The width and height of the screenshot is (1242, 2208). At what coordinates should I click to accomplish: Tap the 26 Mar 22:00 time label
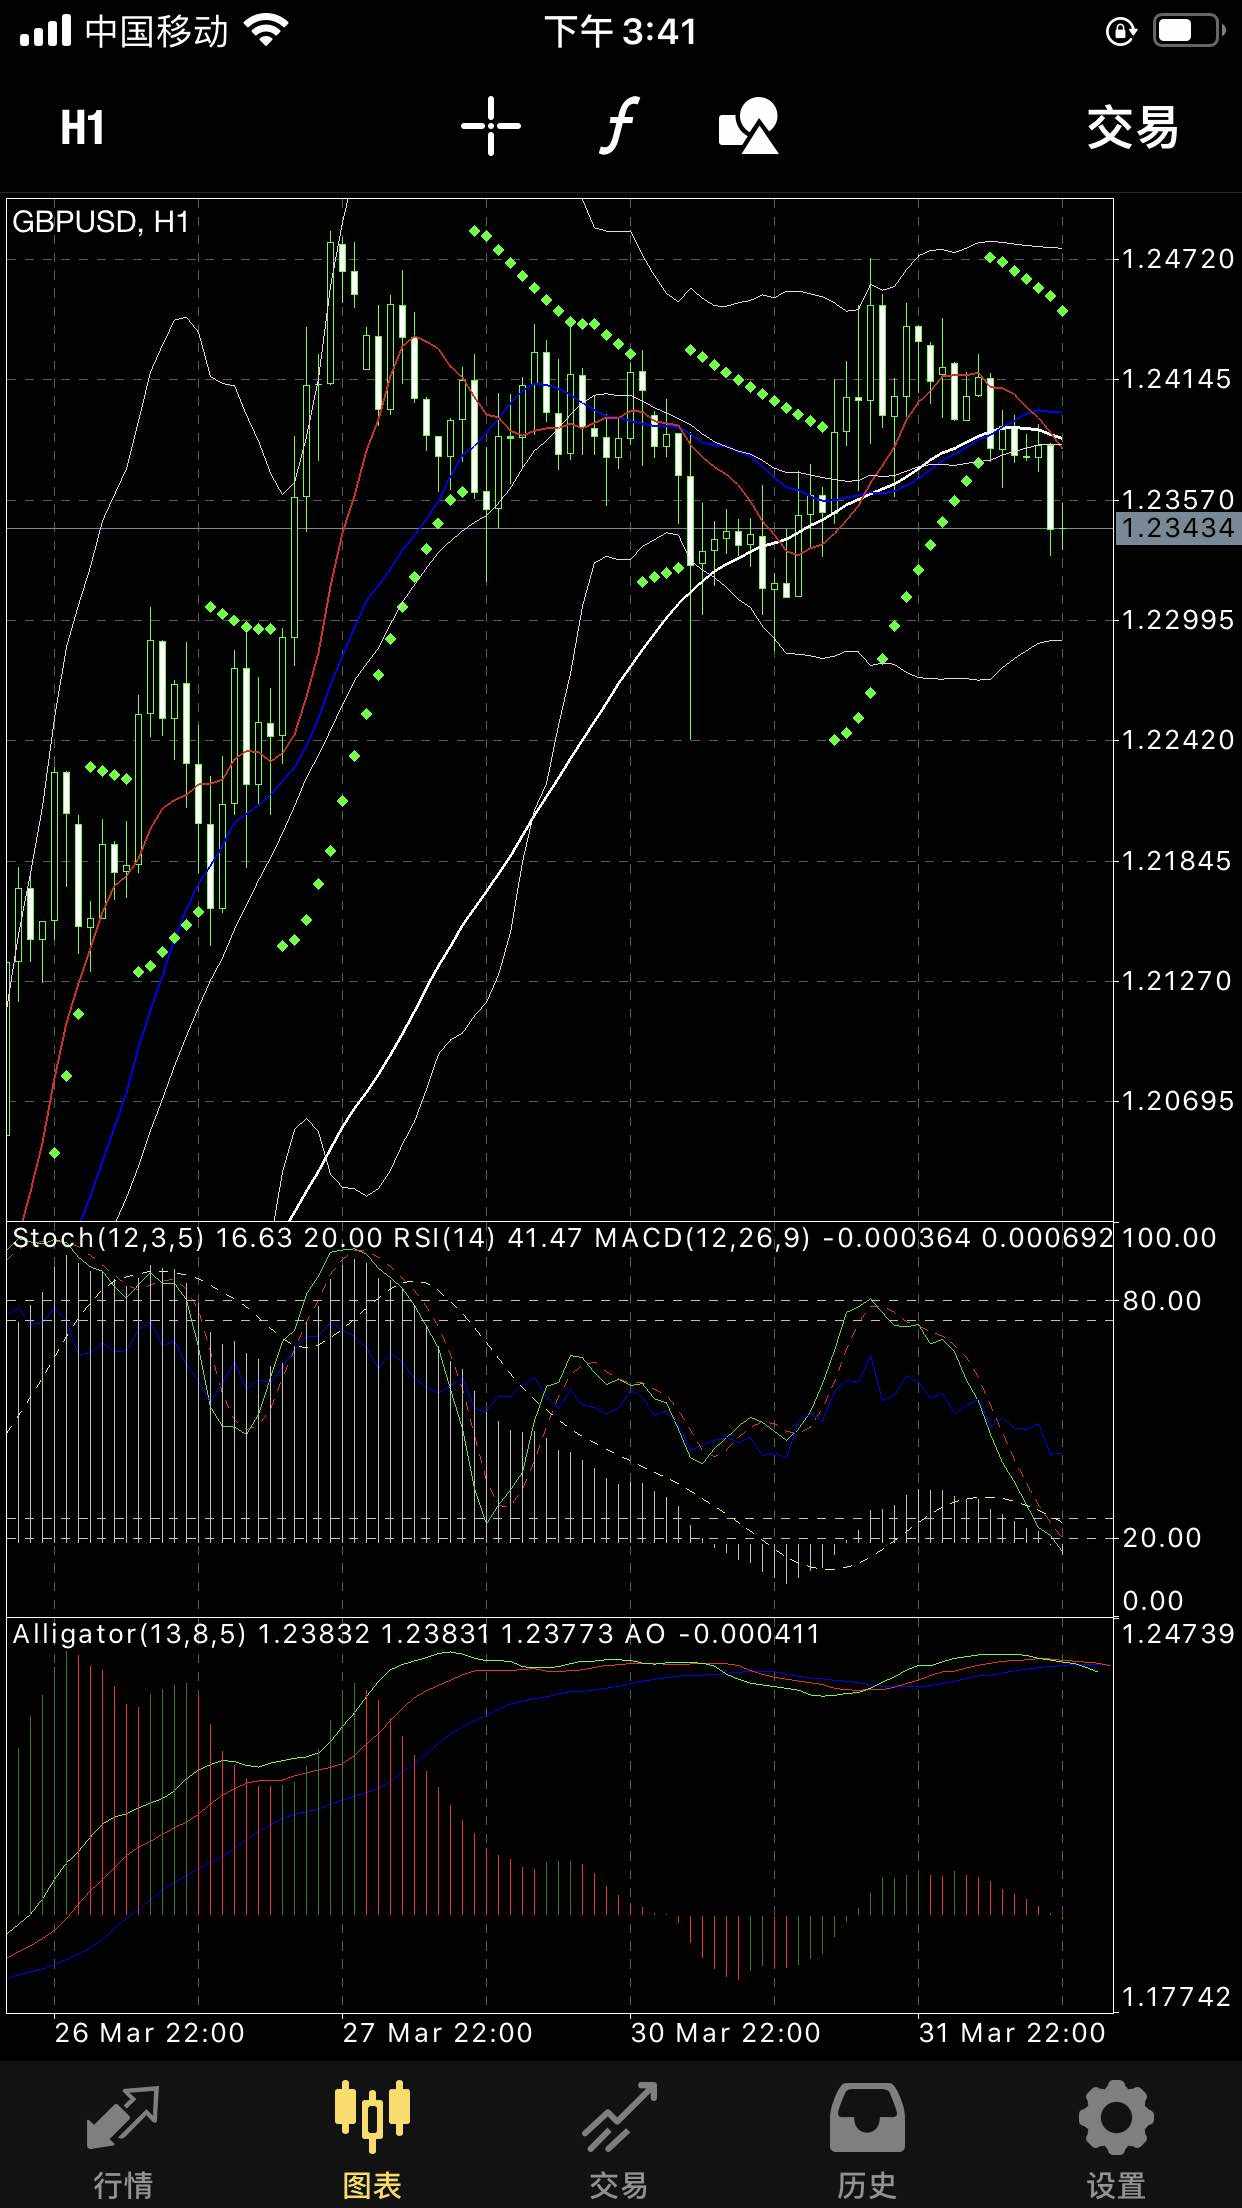pos(150,2033)
